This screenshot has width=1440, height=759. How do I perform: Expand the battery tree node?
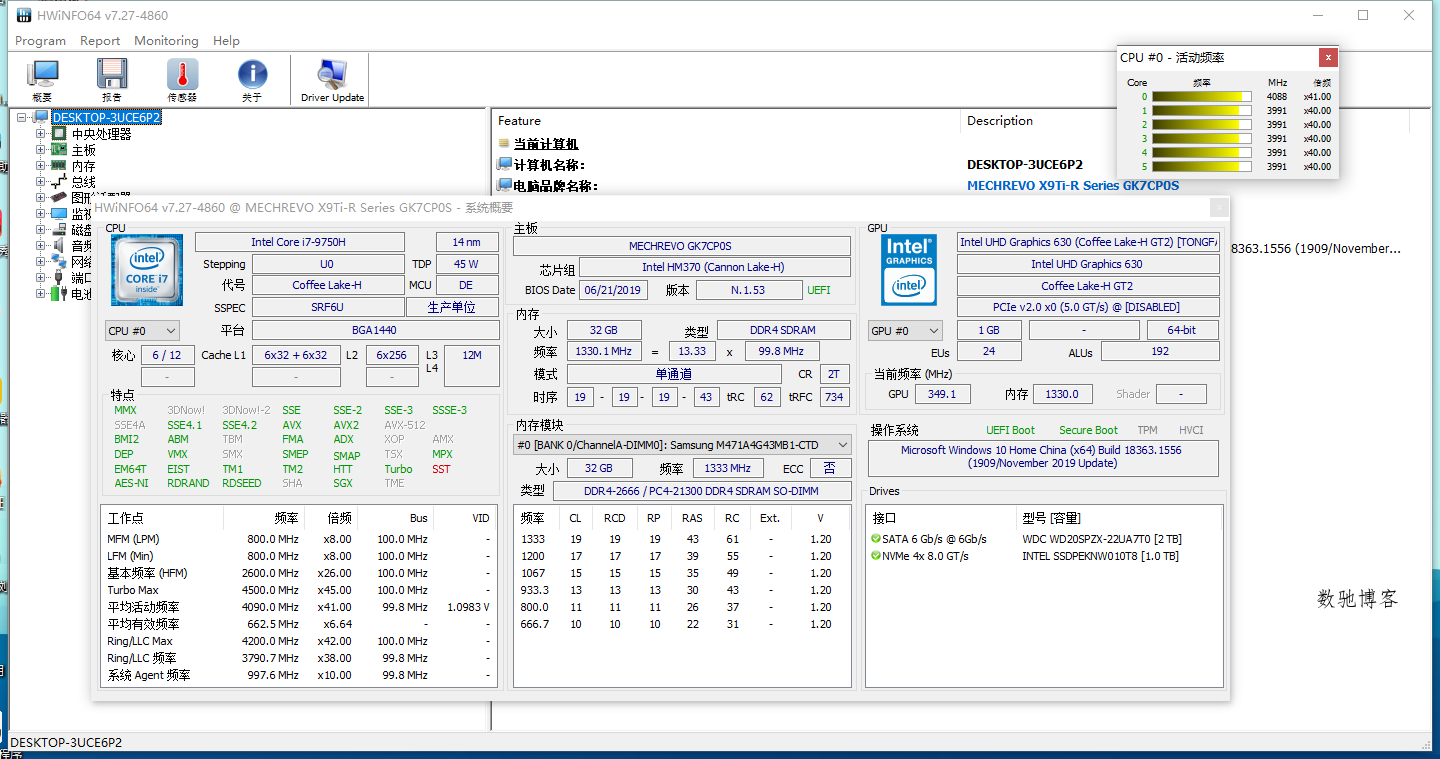tap(41, 294)
